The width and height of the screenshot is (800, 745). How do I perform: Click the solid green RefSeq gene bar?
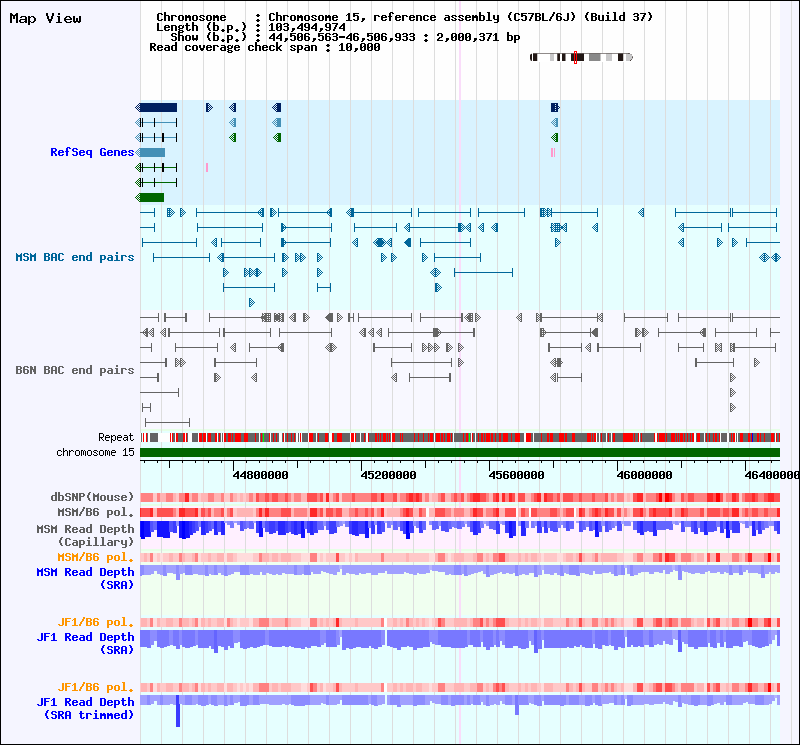149,197
